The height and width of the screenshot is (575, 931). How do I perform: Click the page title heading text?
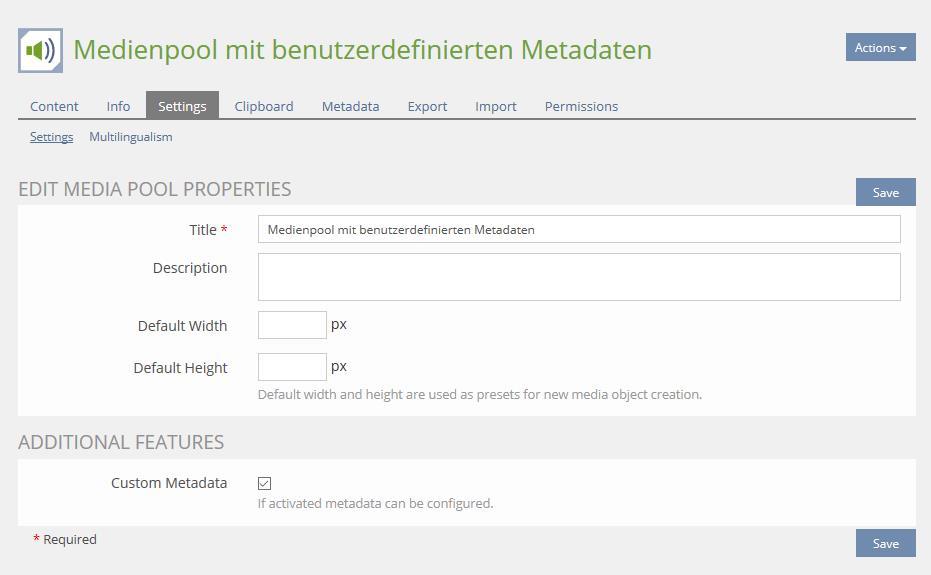click(362, 50)
